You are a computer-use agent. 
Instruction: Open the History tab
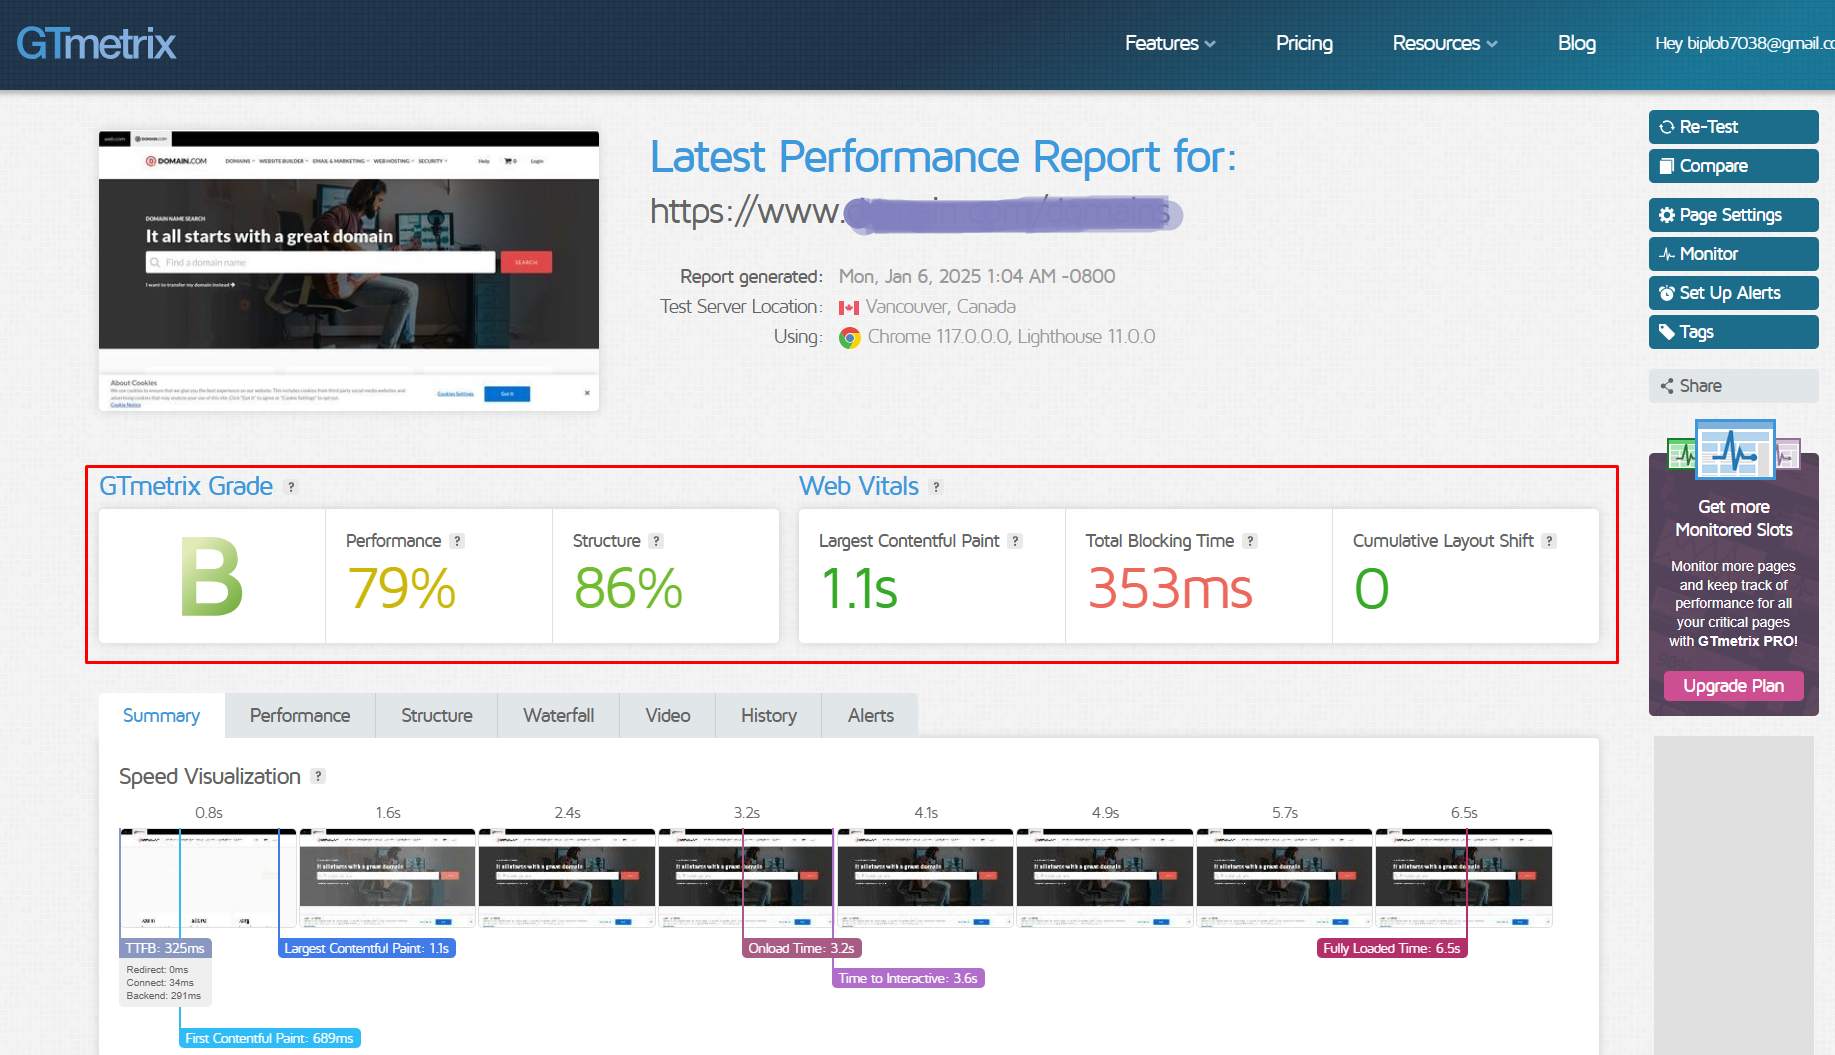[769, 716]
